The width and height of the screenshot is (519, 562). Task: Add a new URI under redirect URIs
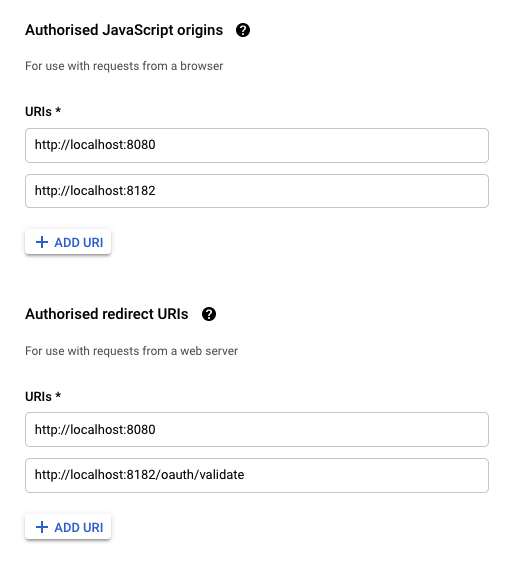(x=68, y=527)
